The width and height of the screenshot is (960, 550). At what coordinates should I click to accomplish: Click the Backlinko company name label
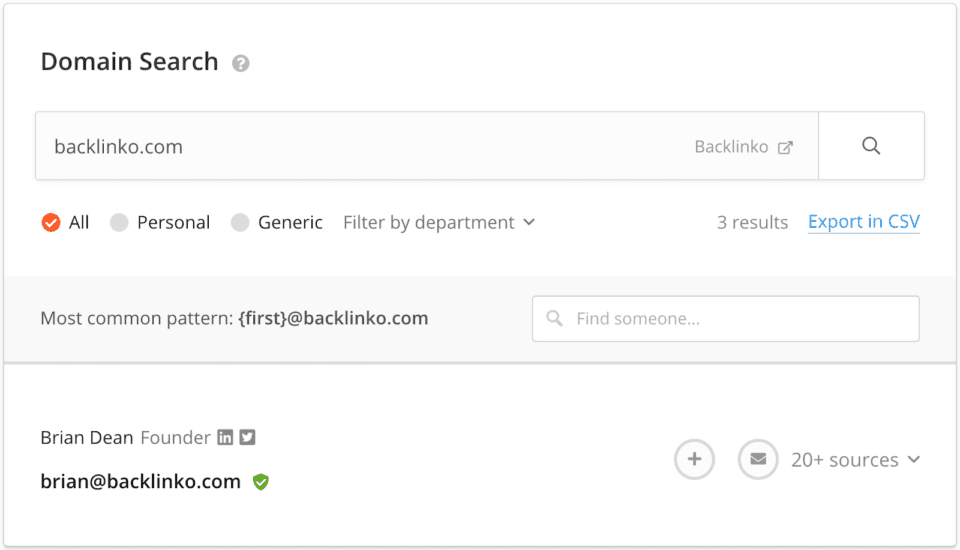(x=731, y=147)
